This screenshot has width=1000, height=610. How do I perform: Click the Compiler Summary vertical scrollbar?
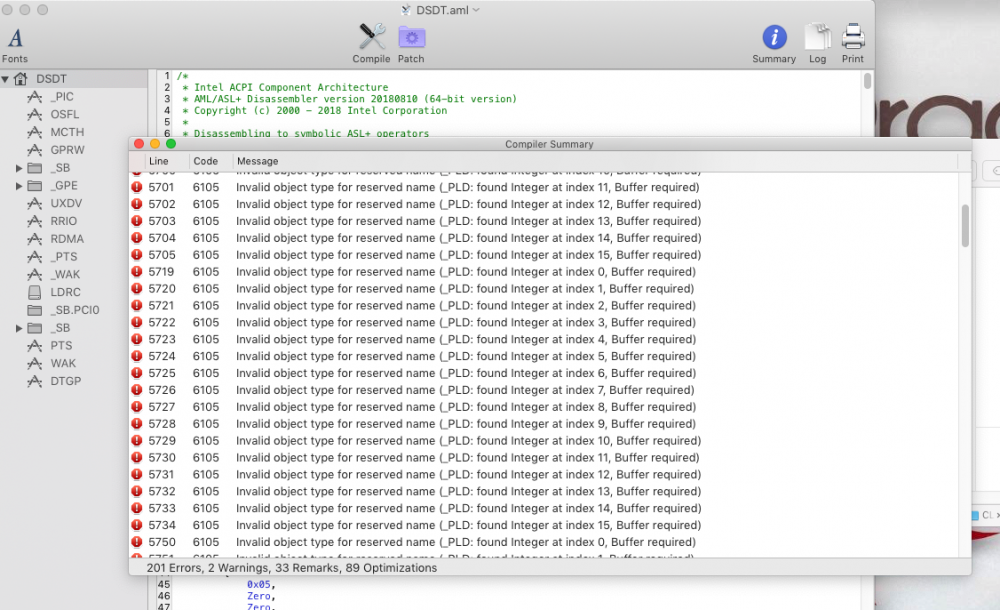pos(965,226)
